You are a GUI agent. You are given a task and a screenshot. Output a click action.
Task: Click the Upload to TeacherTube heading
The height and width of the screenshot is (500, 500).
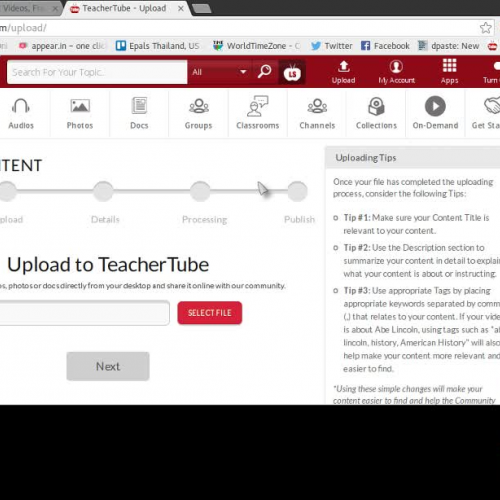108,265
